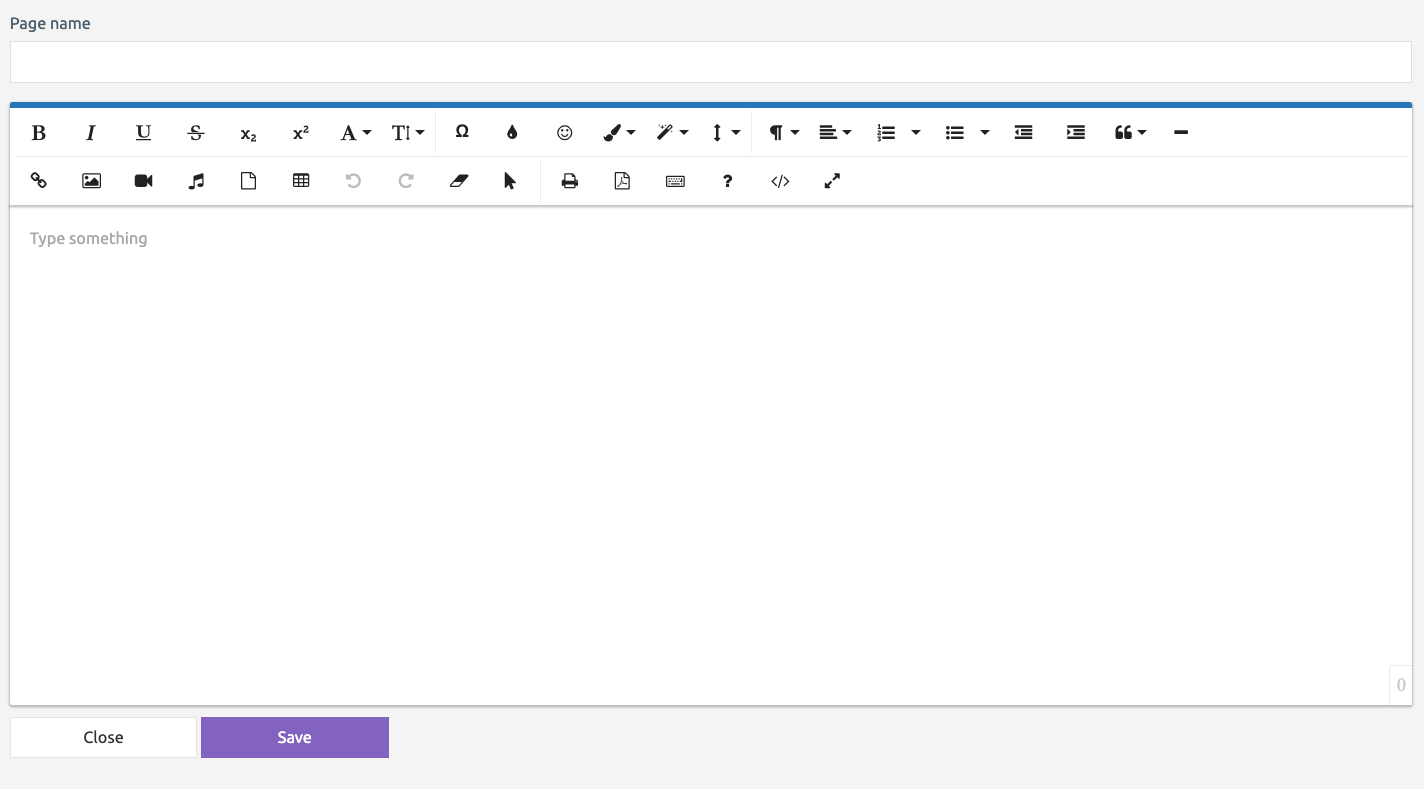The height and width of the screenshot is (789, 1424).
Task: Insert a video with camera icon
Action: pyautogui.click(x=144, y=181)
